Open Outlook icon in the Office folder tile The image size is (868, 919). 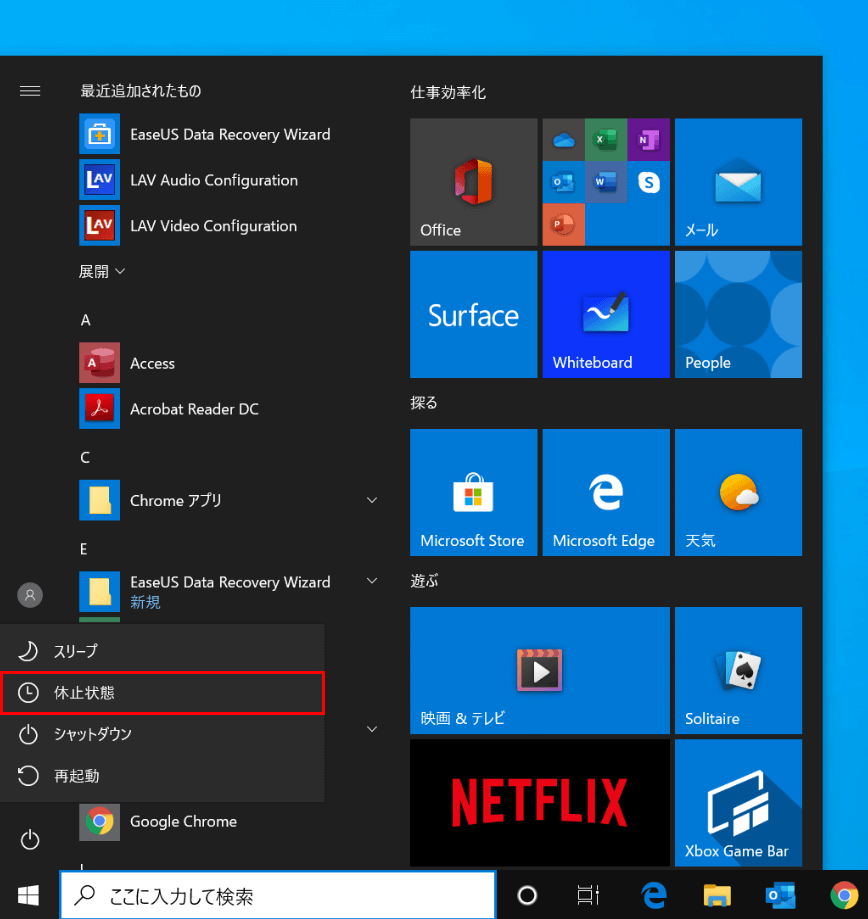point(564,182)
